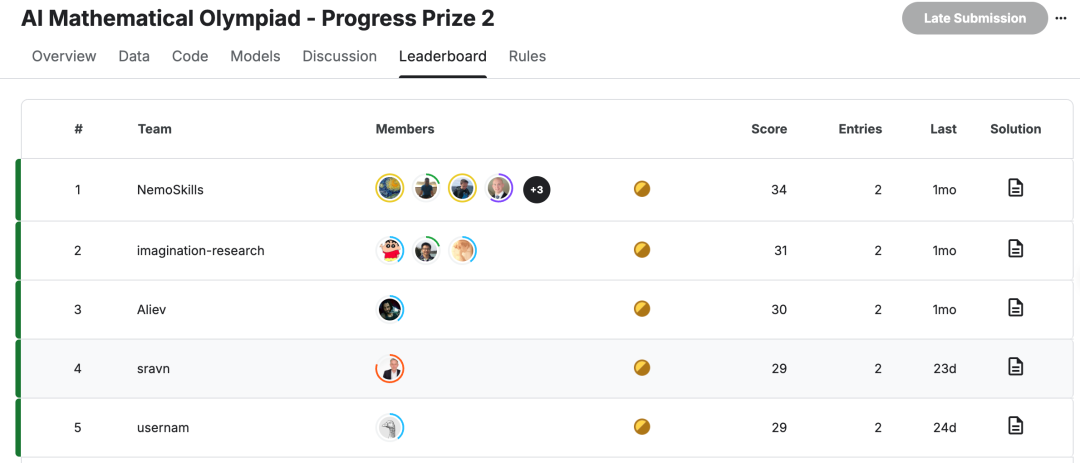
Task: Open the NemoSkills team link
Action: click(170, 189)
